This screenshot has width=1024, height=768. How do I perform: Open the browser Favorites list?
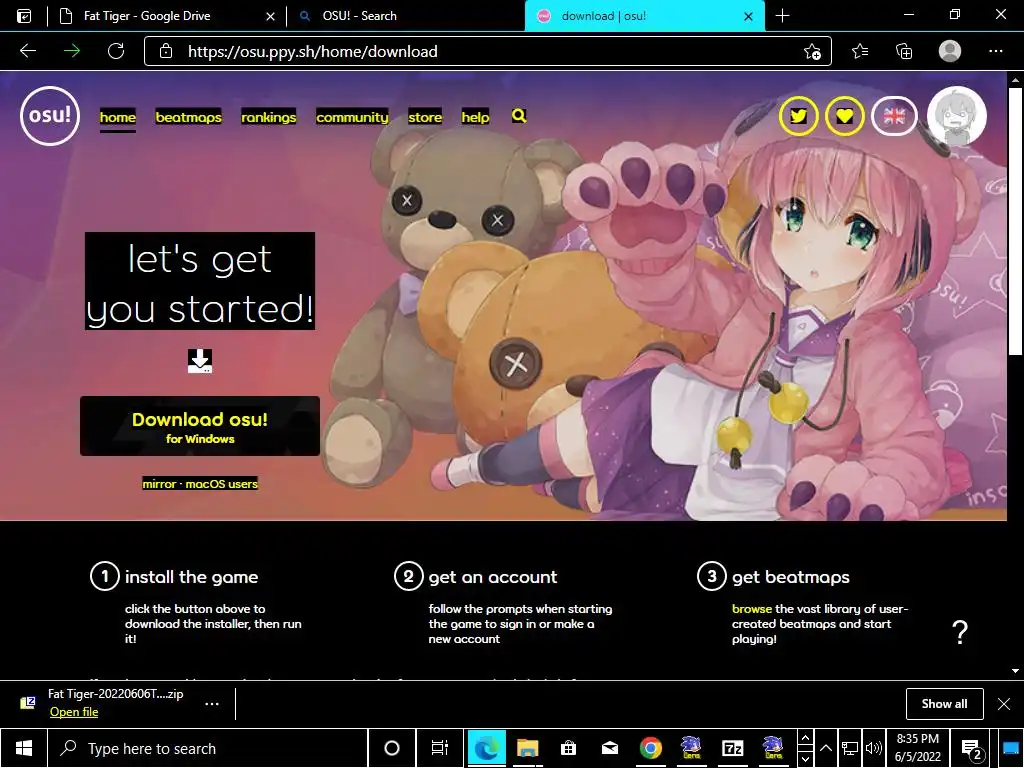[x=860, y=51]
